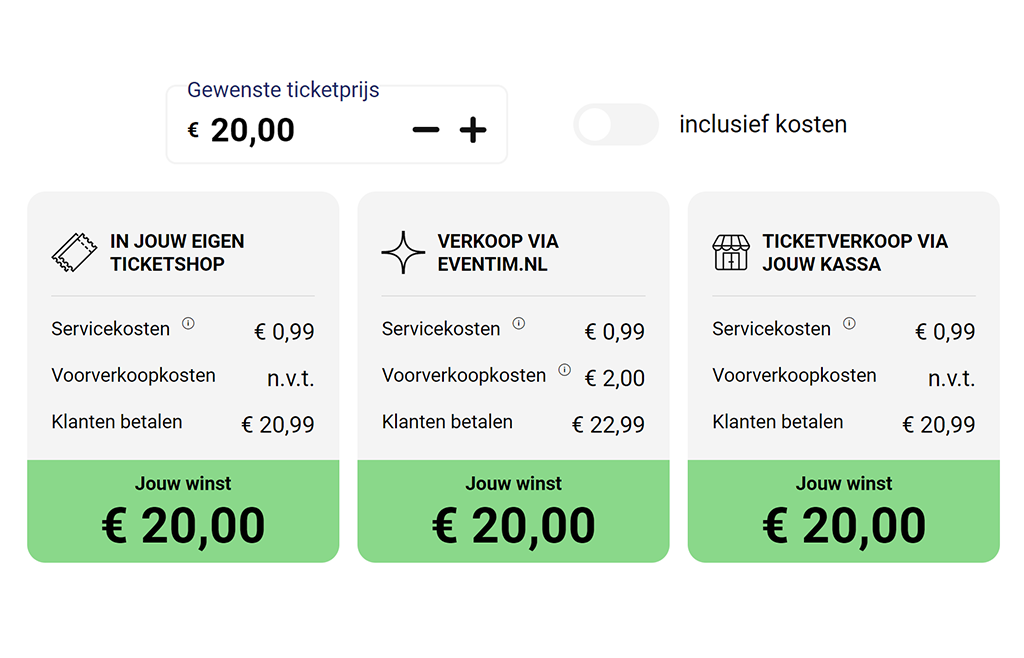Click the € 22,99 Klanten betalen amount
This screenshot has height=658, width=1024.
(608, 425)
